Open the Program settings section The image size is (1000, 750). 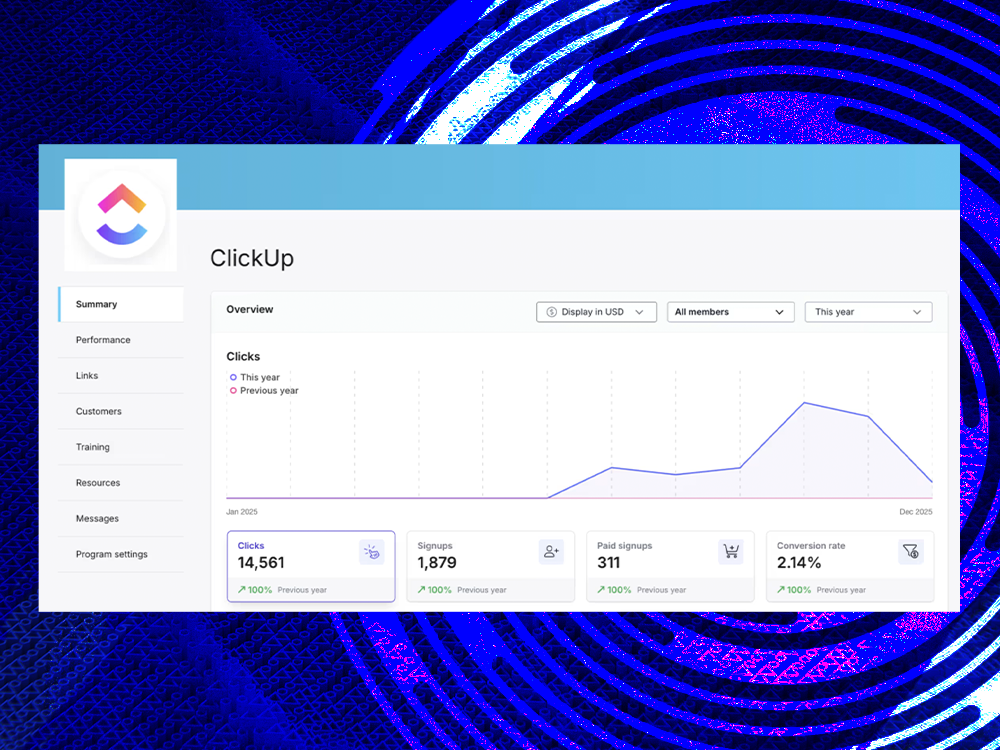[x=111, y=554]
